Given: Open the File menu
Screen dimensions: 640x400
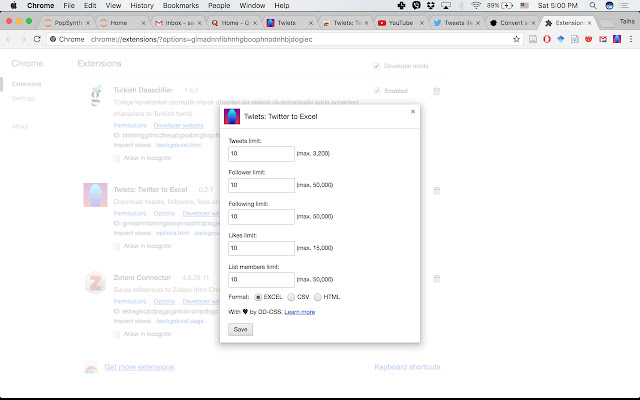Looking at the screenshot, I should (x=69, y=5).
